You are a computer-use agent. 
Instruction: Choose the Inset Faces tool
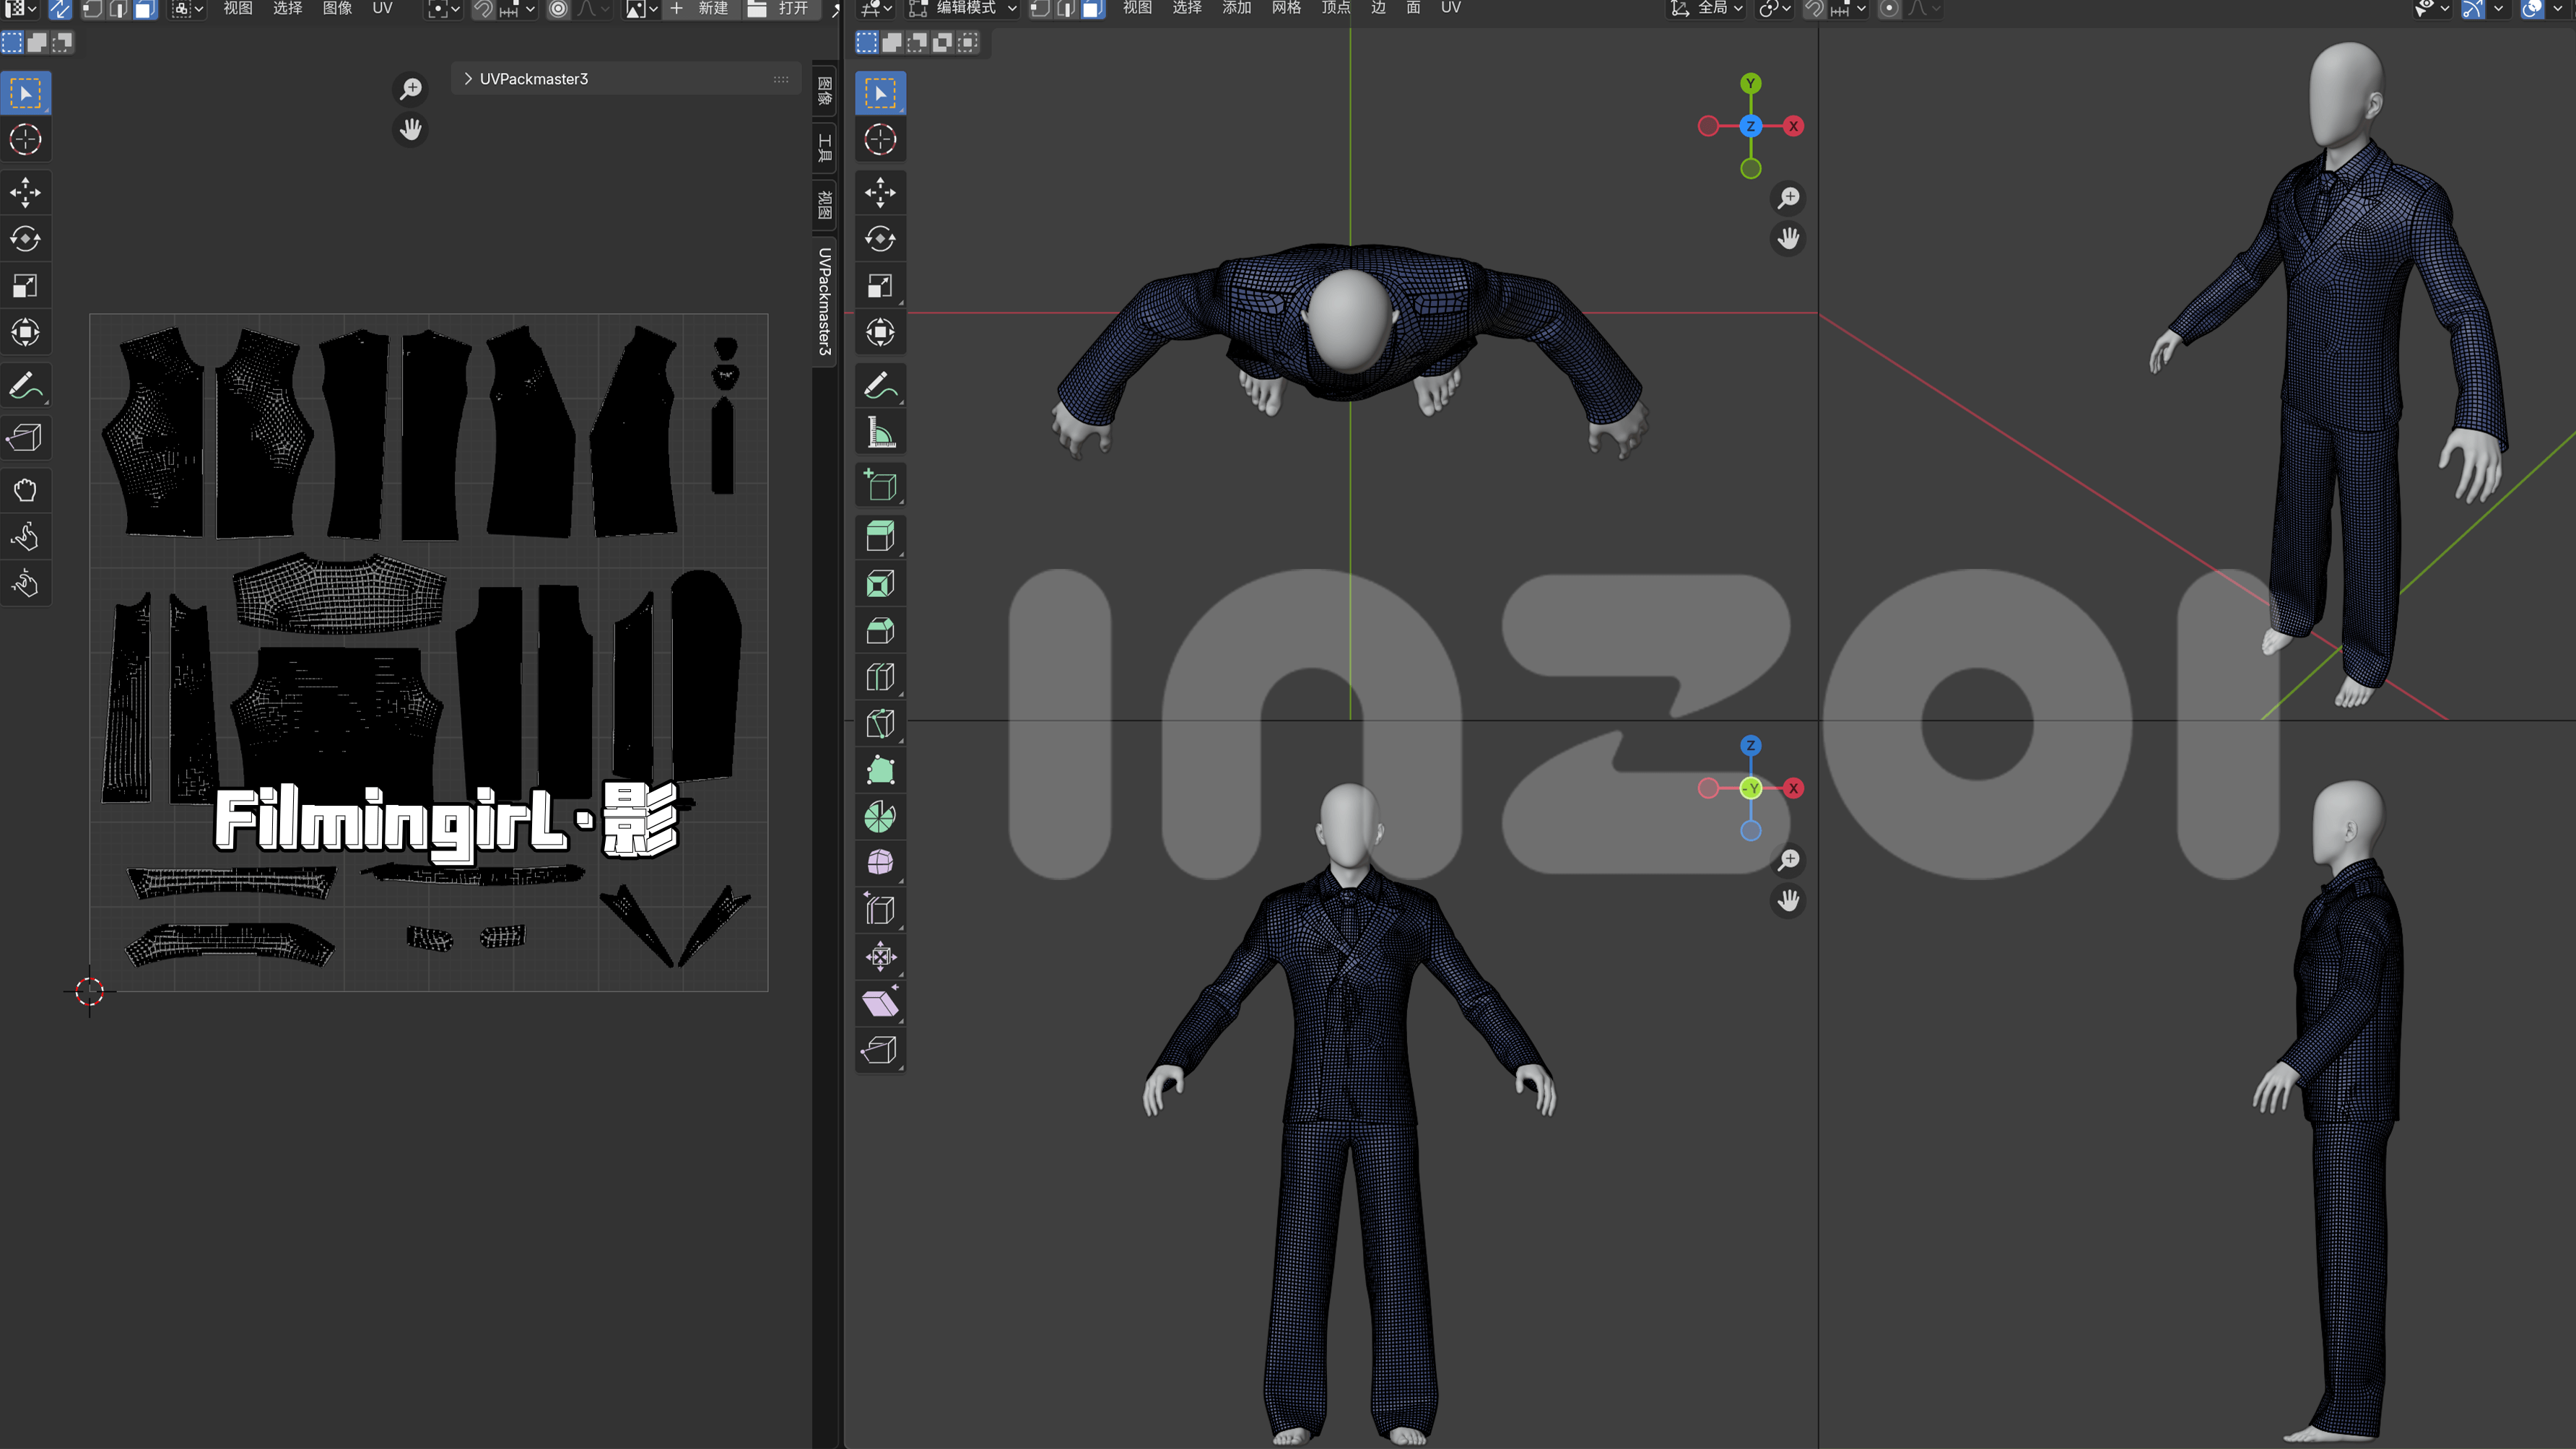tap(880, 584)
